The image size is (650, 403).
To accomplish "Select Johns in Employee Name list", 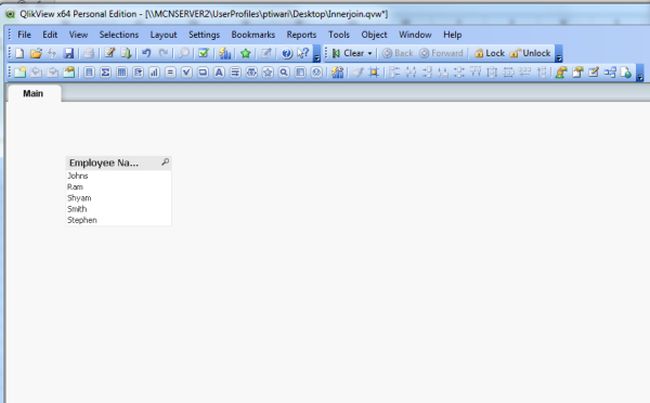I will [119, 176].
